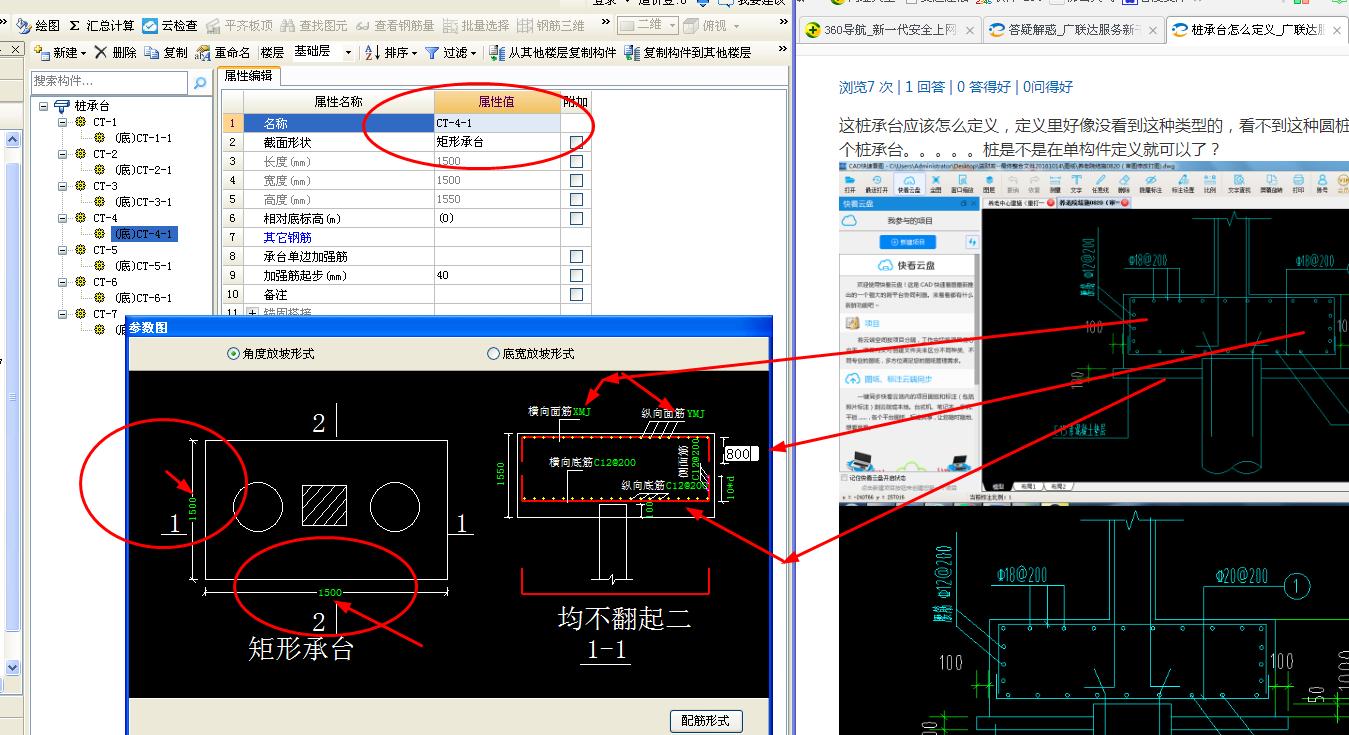
Task: Rename component with 重命名 button
Action: [x=223, y=52]
